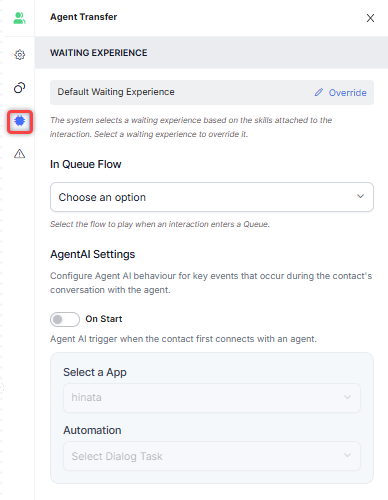
Task: Click the green Agent Transfer node icon
Action: pos(19,18)
